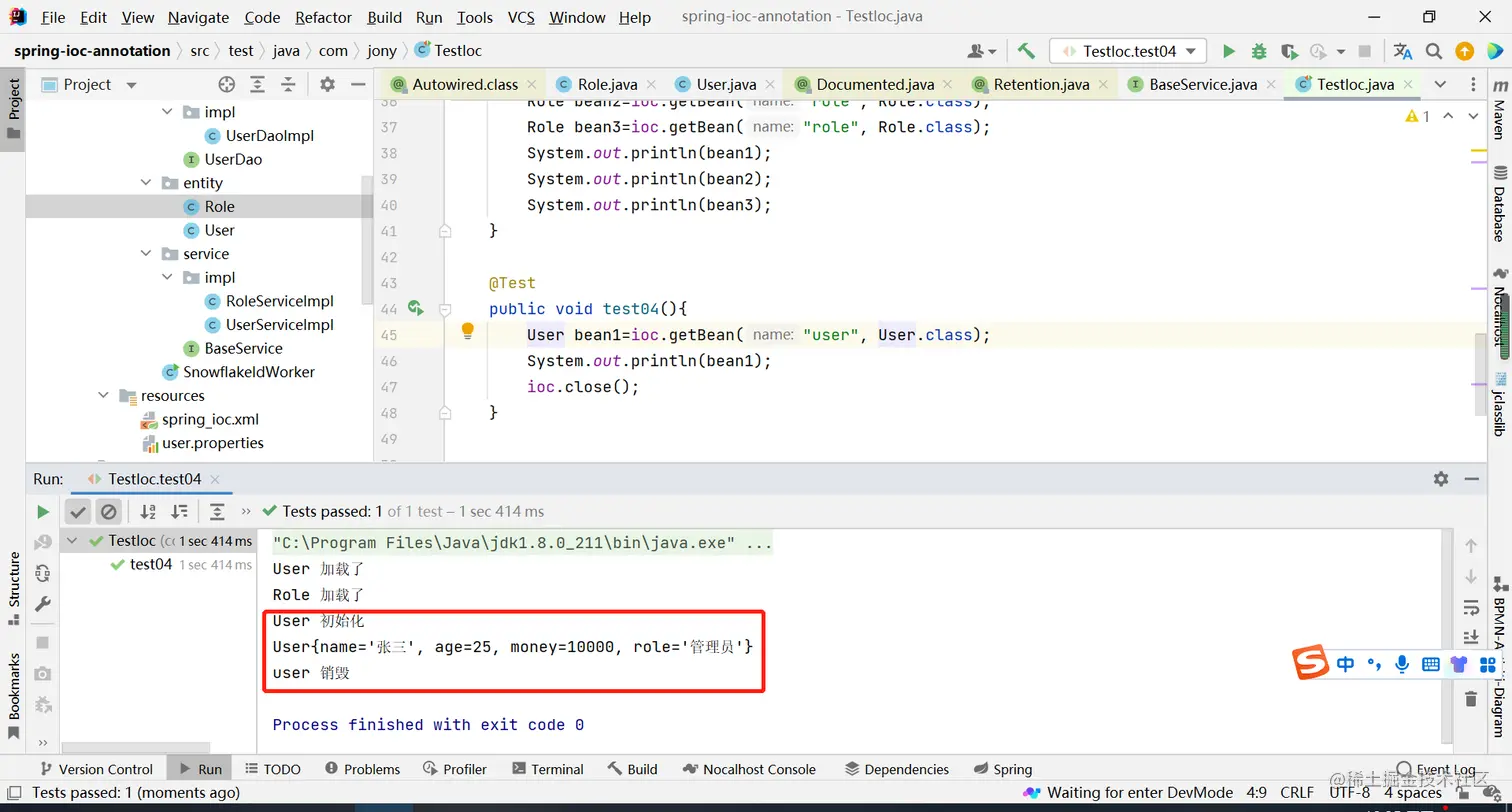The image size is (1512, 812).
Task: Toggle sort-by-duration for test results
Action: 179,512
